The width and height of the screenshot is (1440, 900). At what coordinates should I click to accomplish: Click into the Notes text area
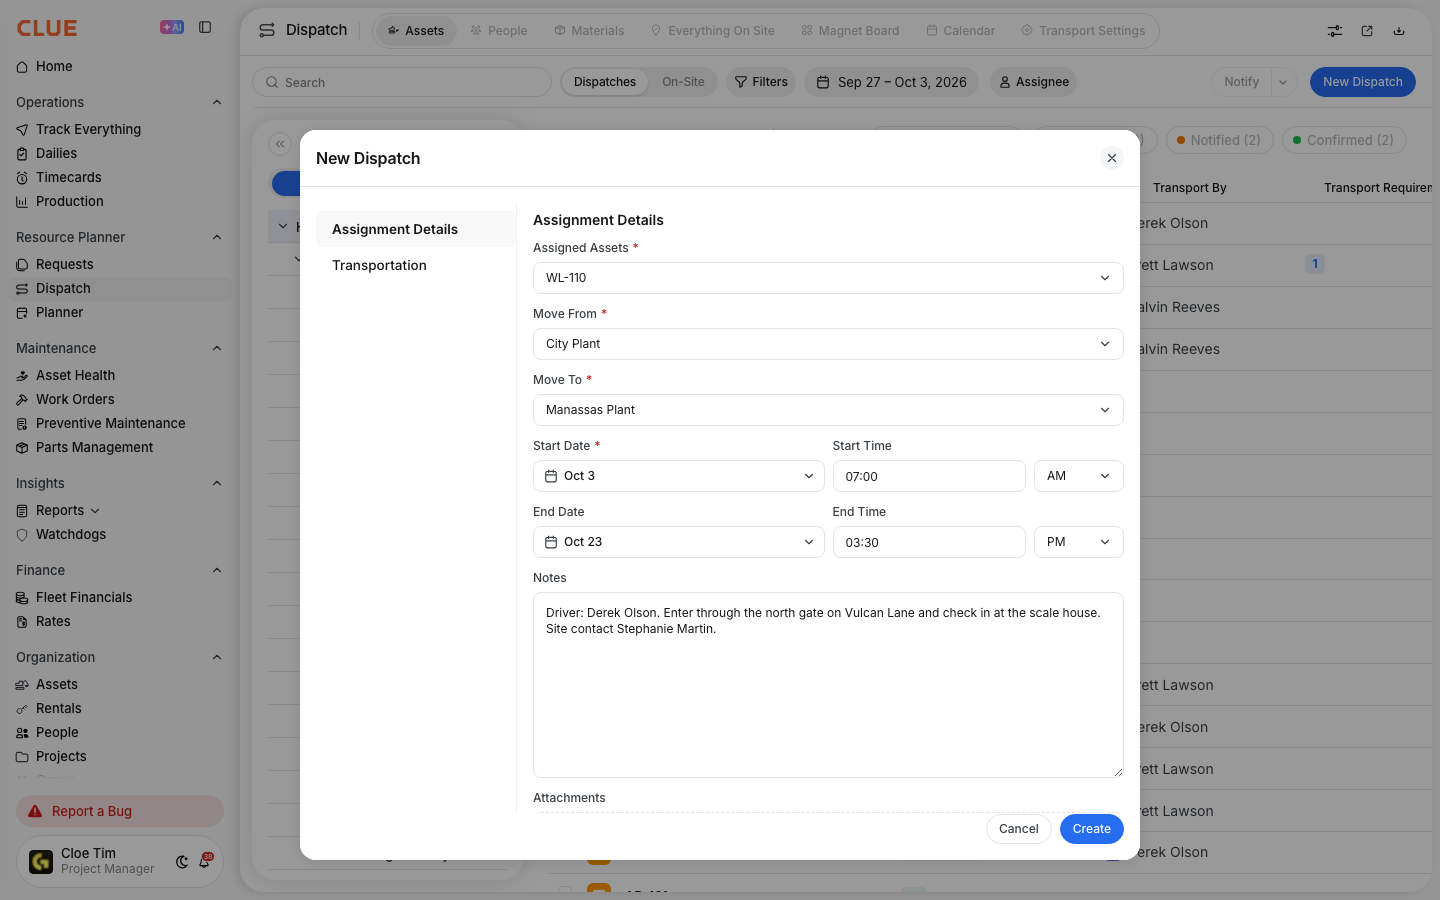pos(828,685)
